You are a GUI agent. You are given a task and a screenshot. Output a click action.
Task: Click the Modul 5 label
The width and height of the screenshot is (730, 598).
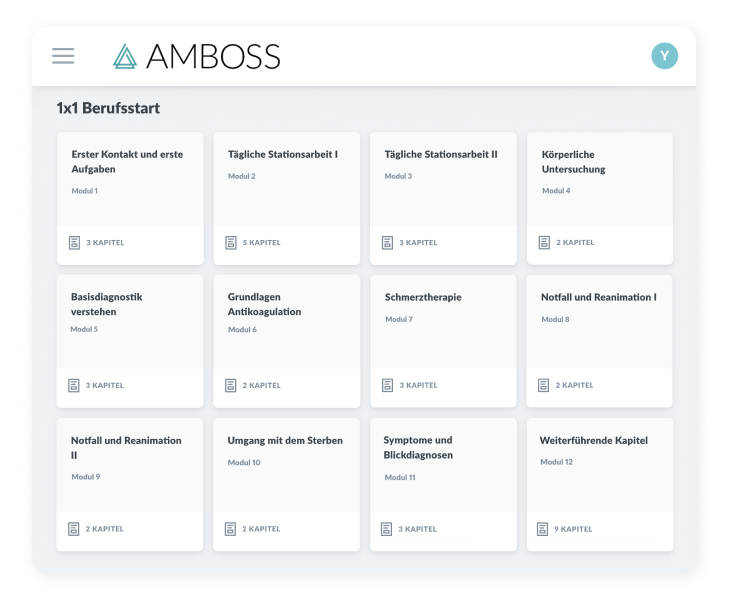point(84,329)
